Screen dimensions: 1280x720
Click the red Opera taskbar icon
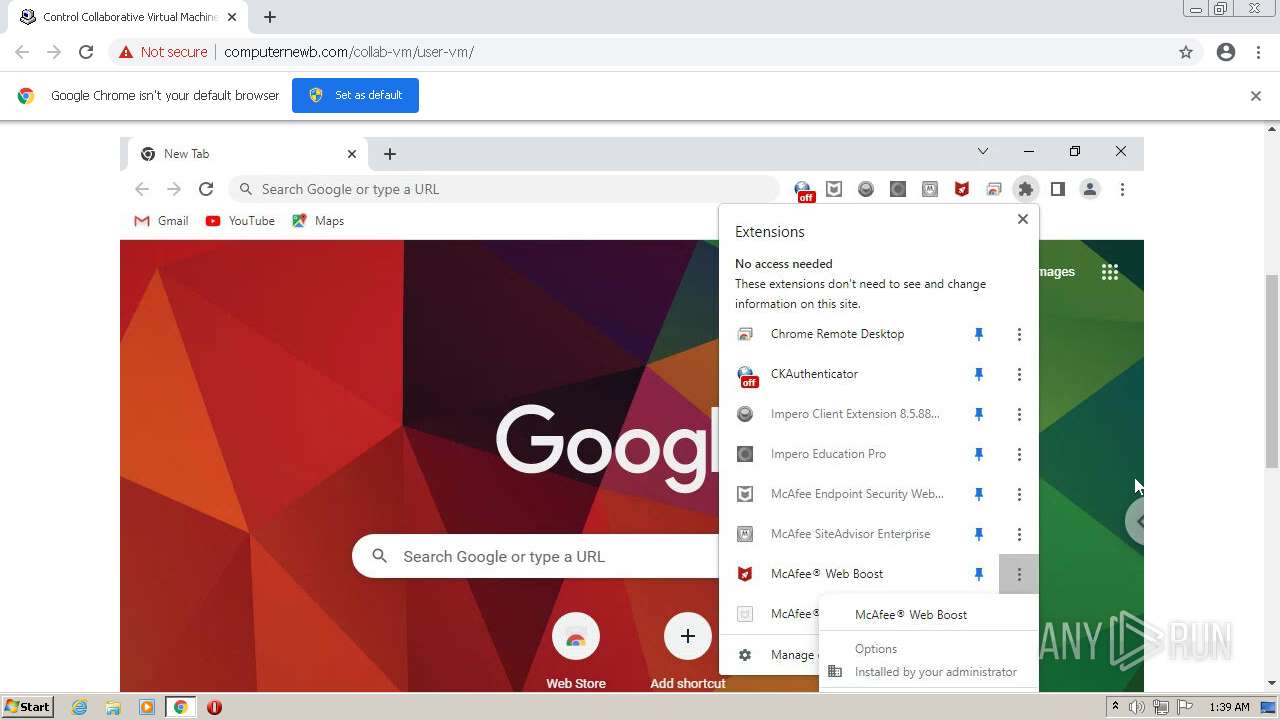click(x=214, y=707)
